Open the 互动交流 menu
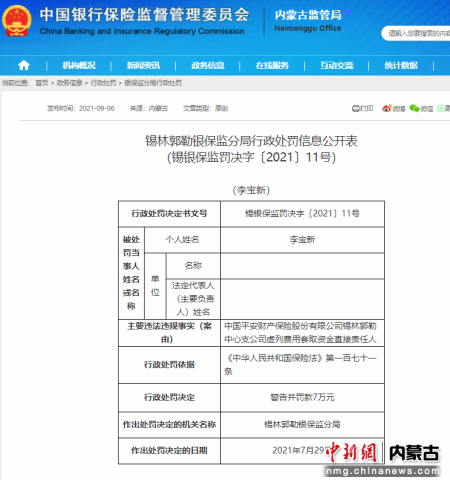The height and width of the screenshot is (480, 450). coord(337,65)
